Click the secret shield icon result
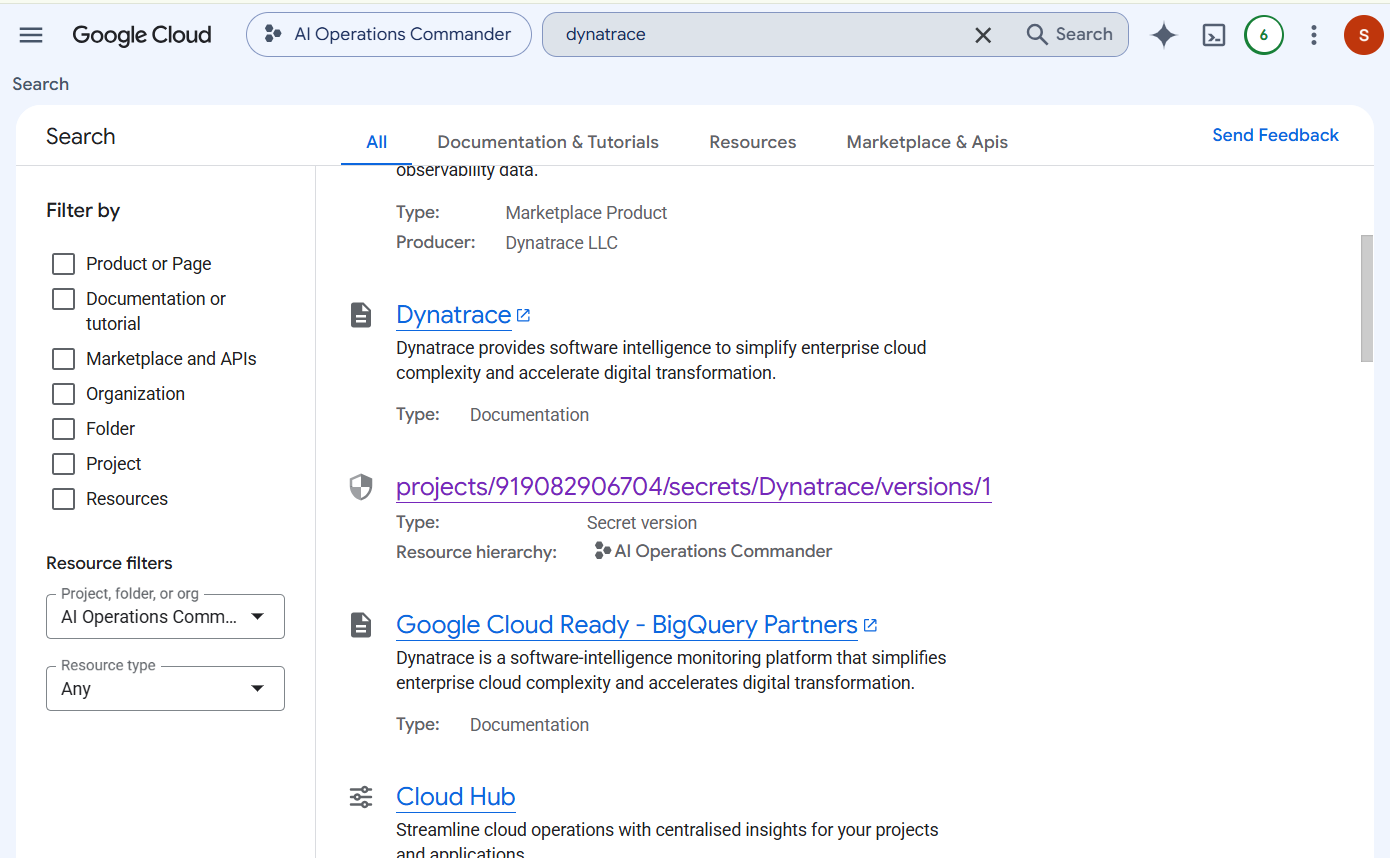 (360, 487)
